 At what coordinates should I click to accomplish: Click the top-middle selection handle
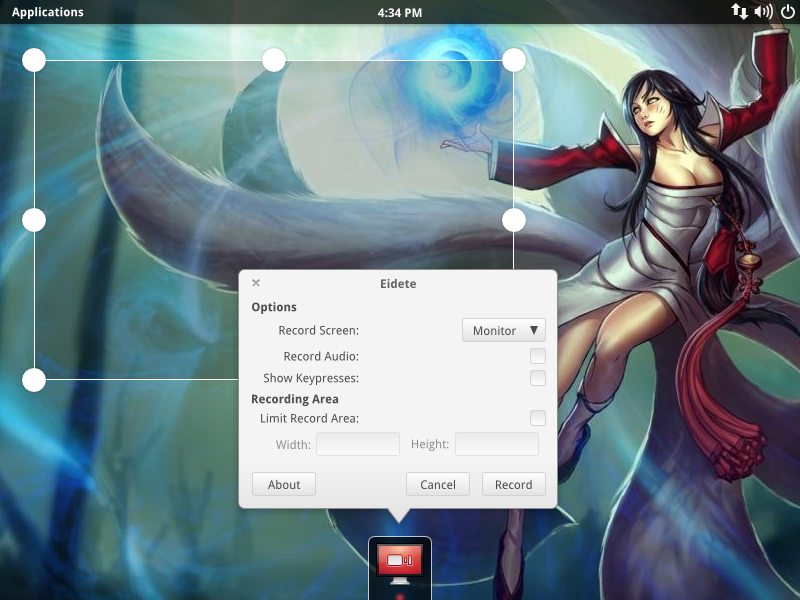pyautogui.click(x=274, y=60)
